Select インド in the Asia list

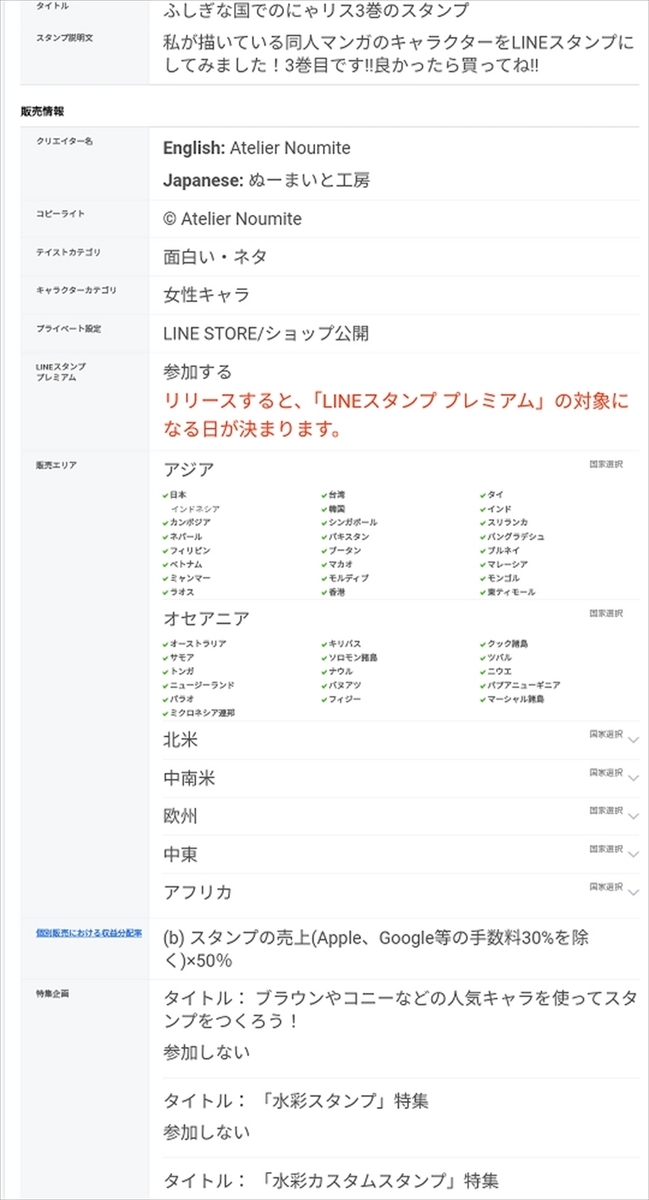coord(496,509)
